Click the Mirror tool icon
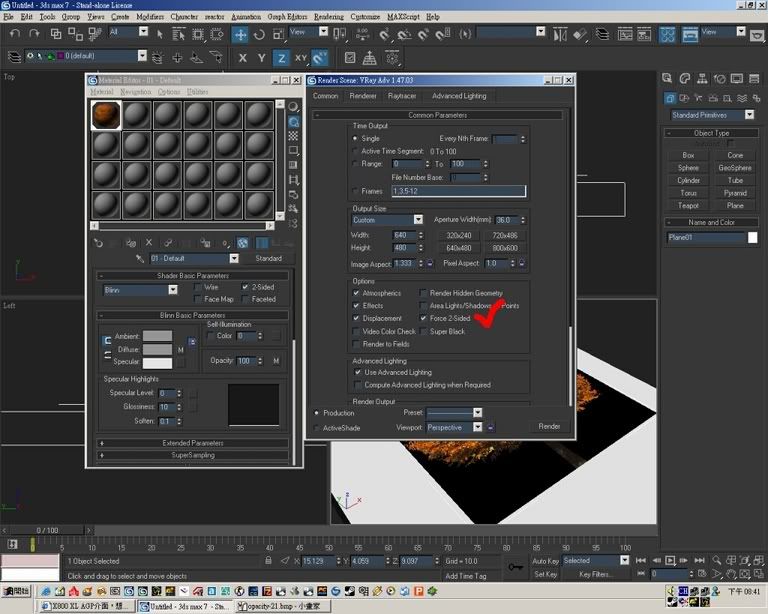768x614 pixels. tap(560, 34)
